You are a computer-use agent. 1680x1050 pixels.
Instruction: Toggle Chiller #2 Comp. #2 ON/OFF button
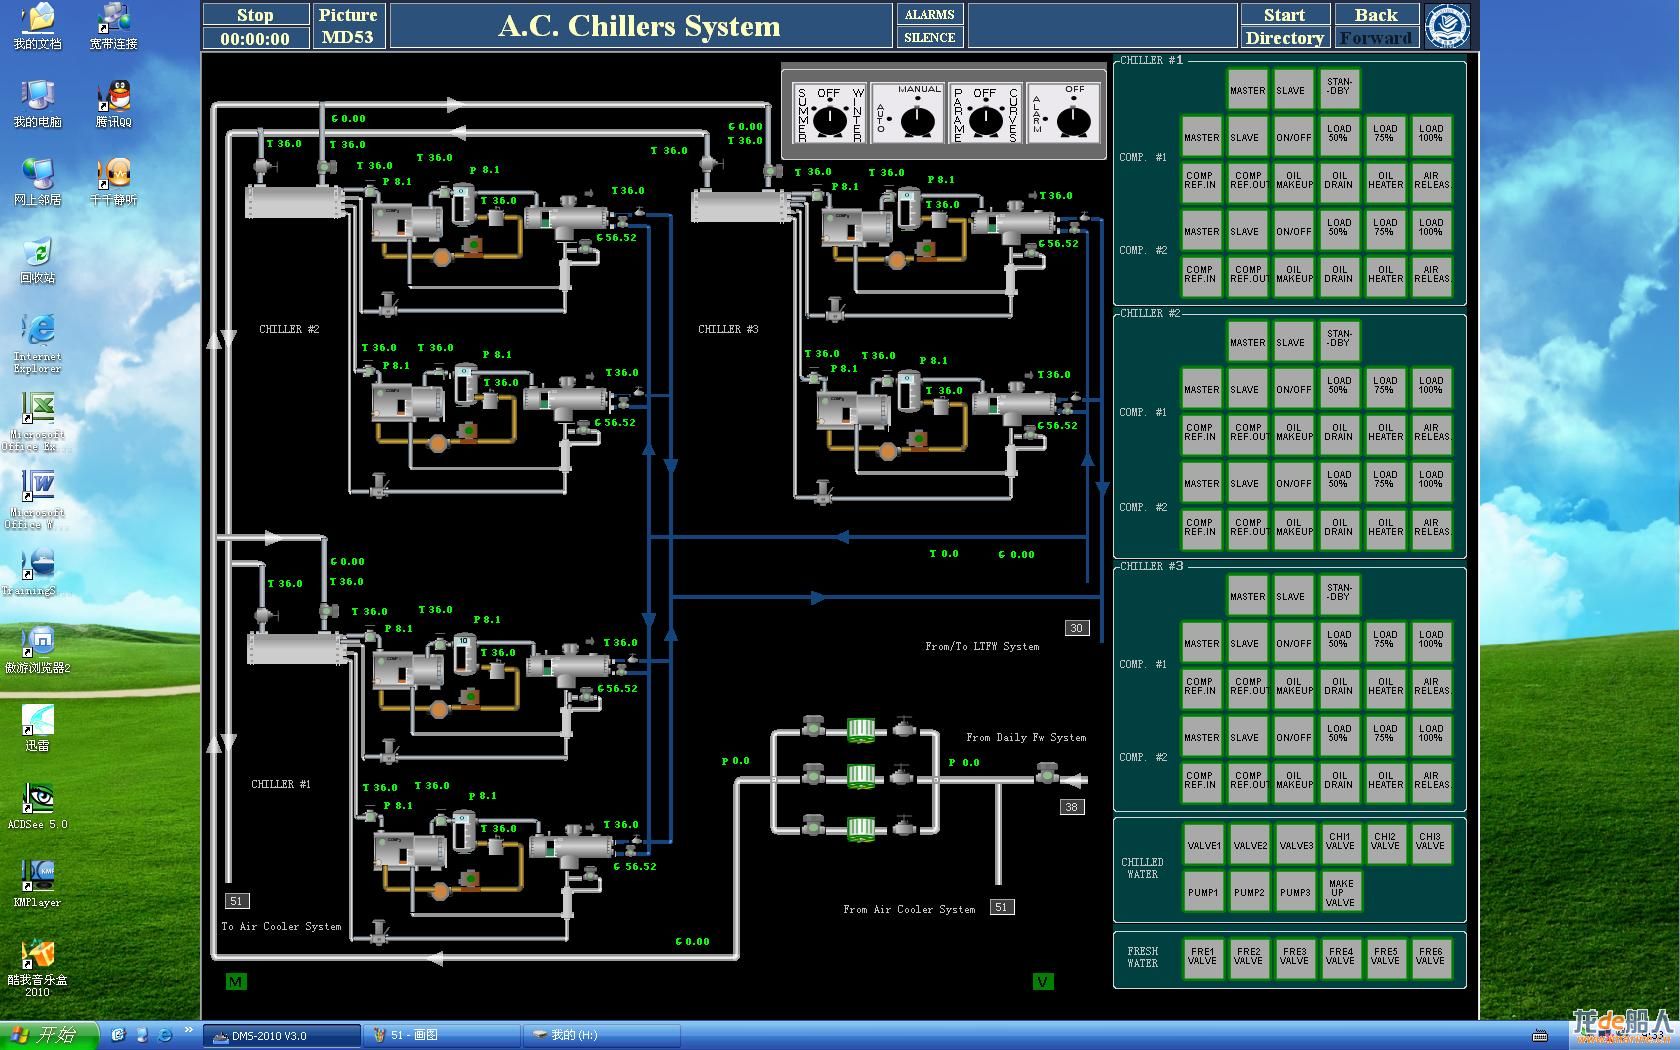(1293, 483)
